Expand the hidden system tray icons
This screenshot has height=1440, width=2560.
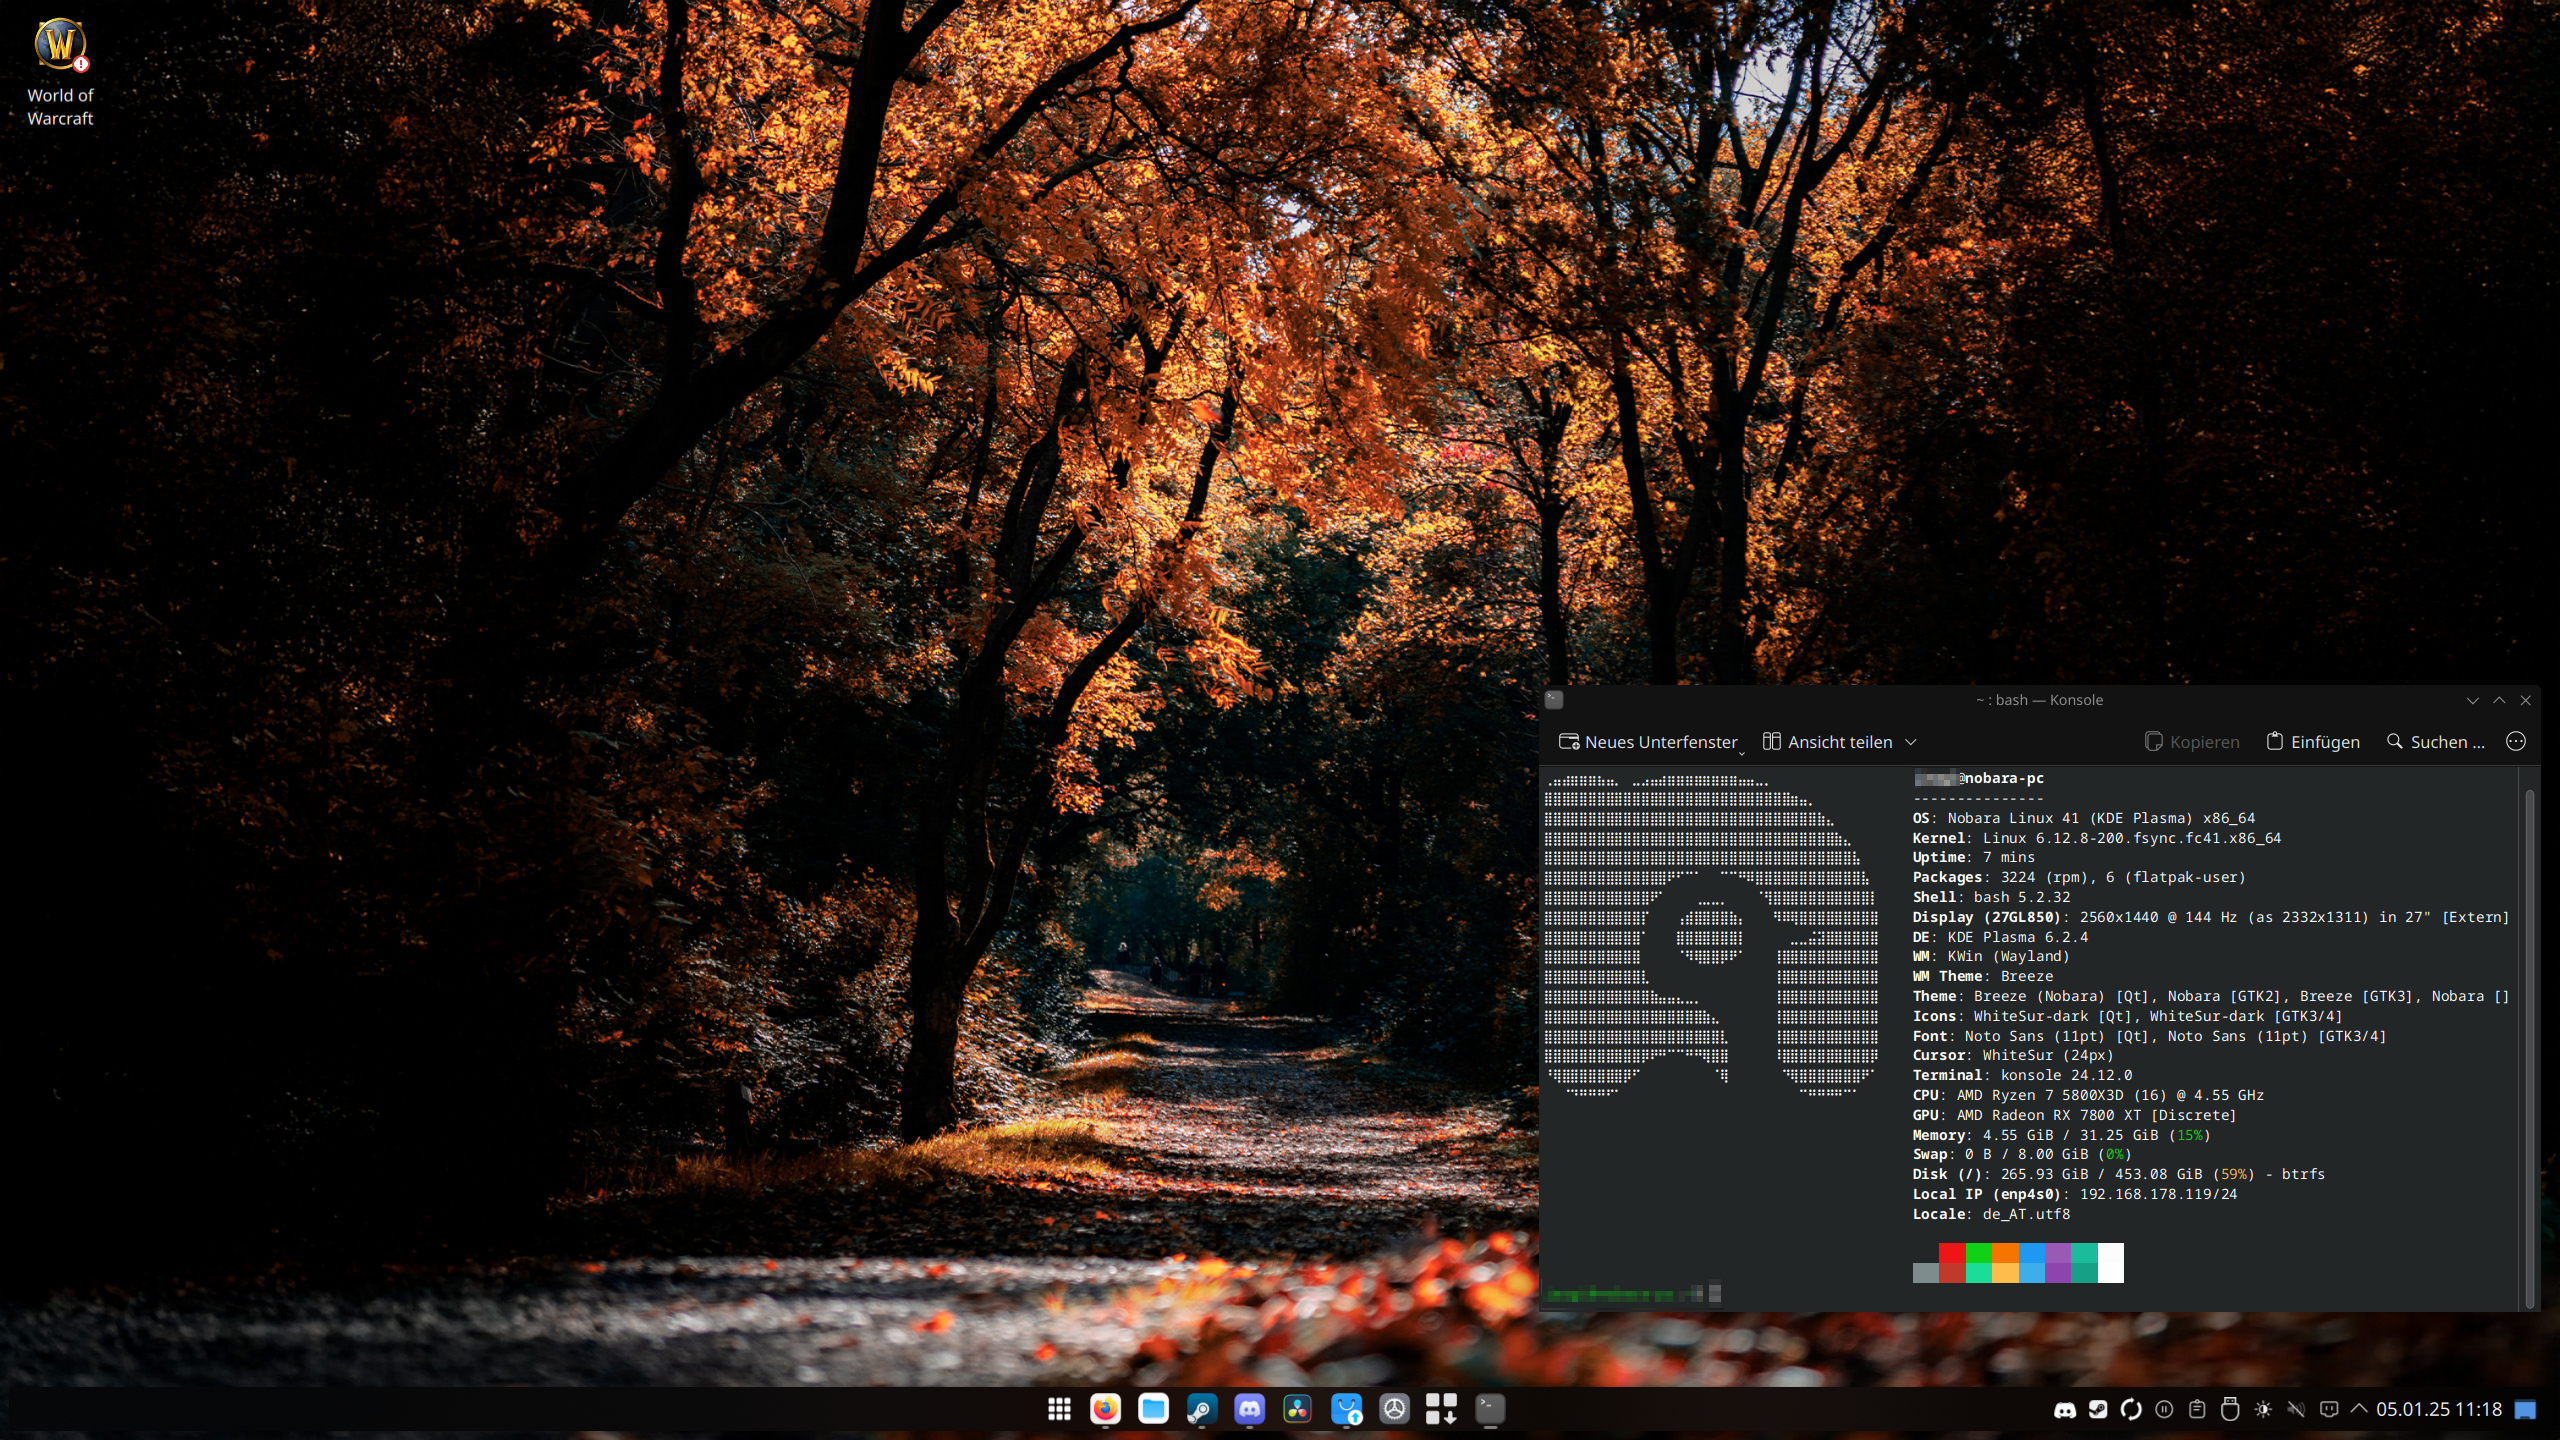2359,1409
